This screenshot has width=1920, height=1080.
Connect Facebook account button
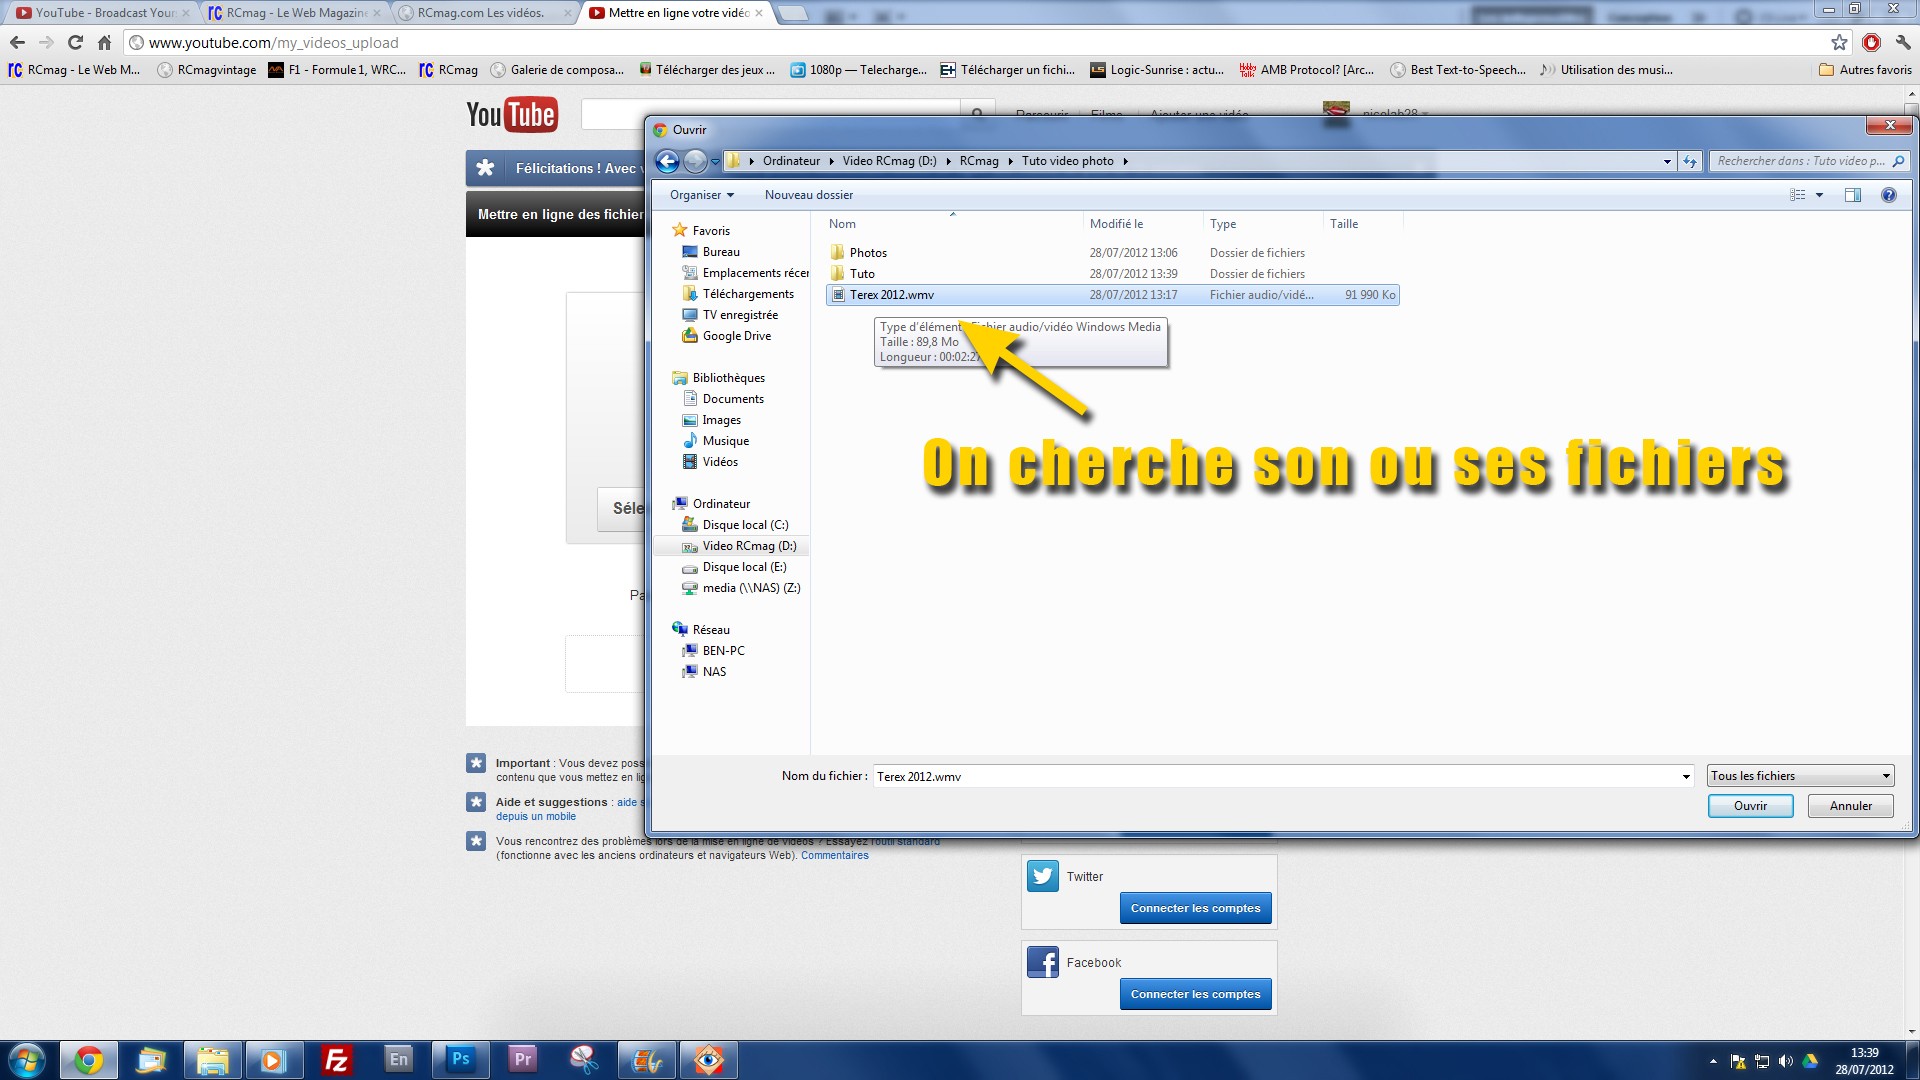[1195, 994]
